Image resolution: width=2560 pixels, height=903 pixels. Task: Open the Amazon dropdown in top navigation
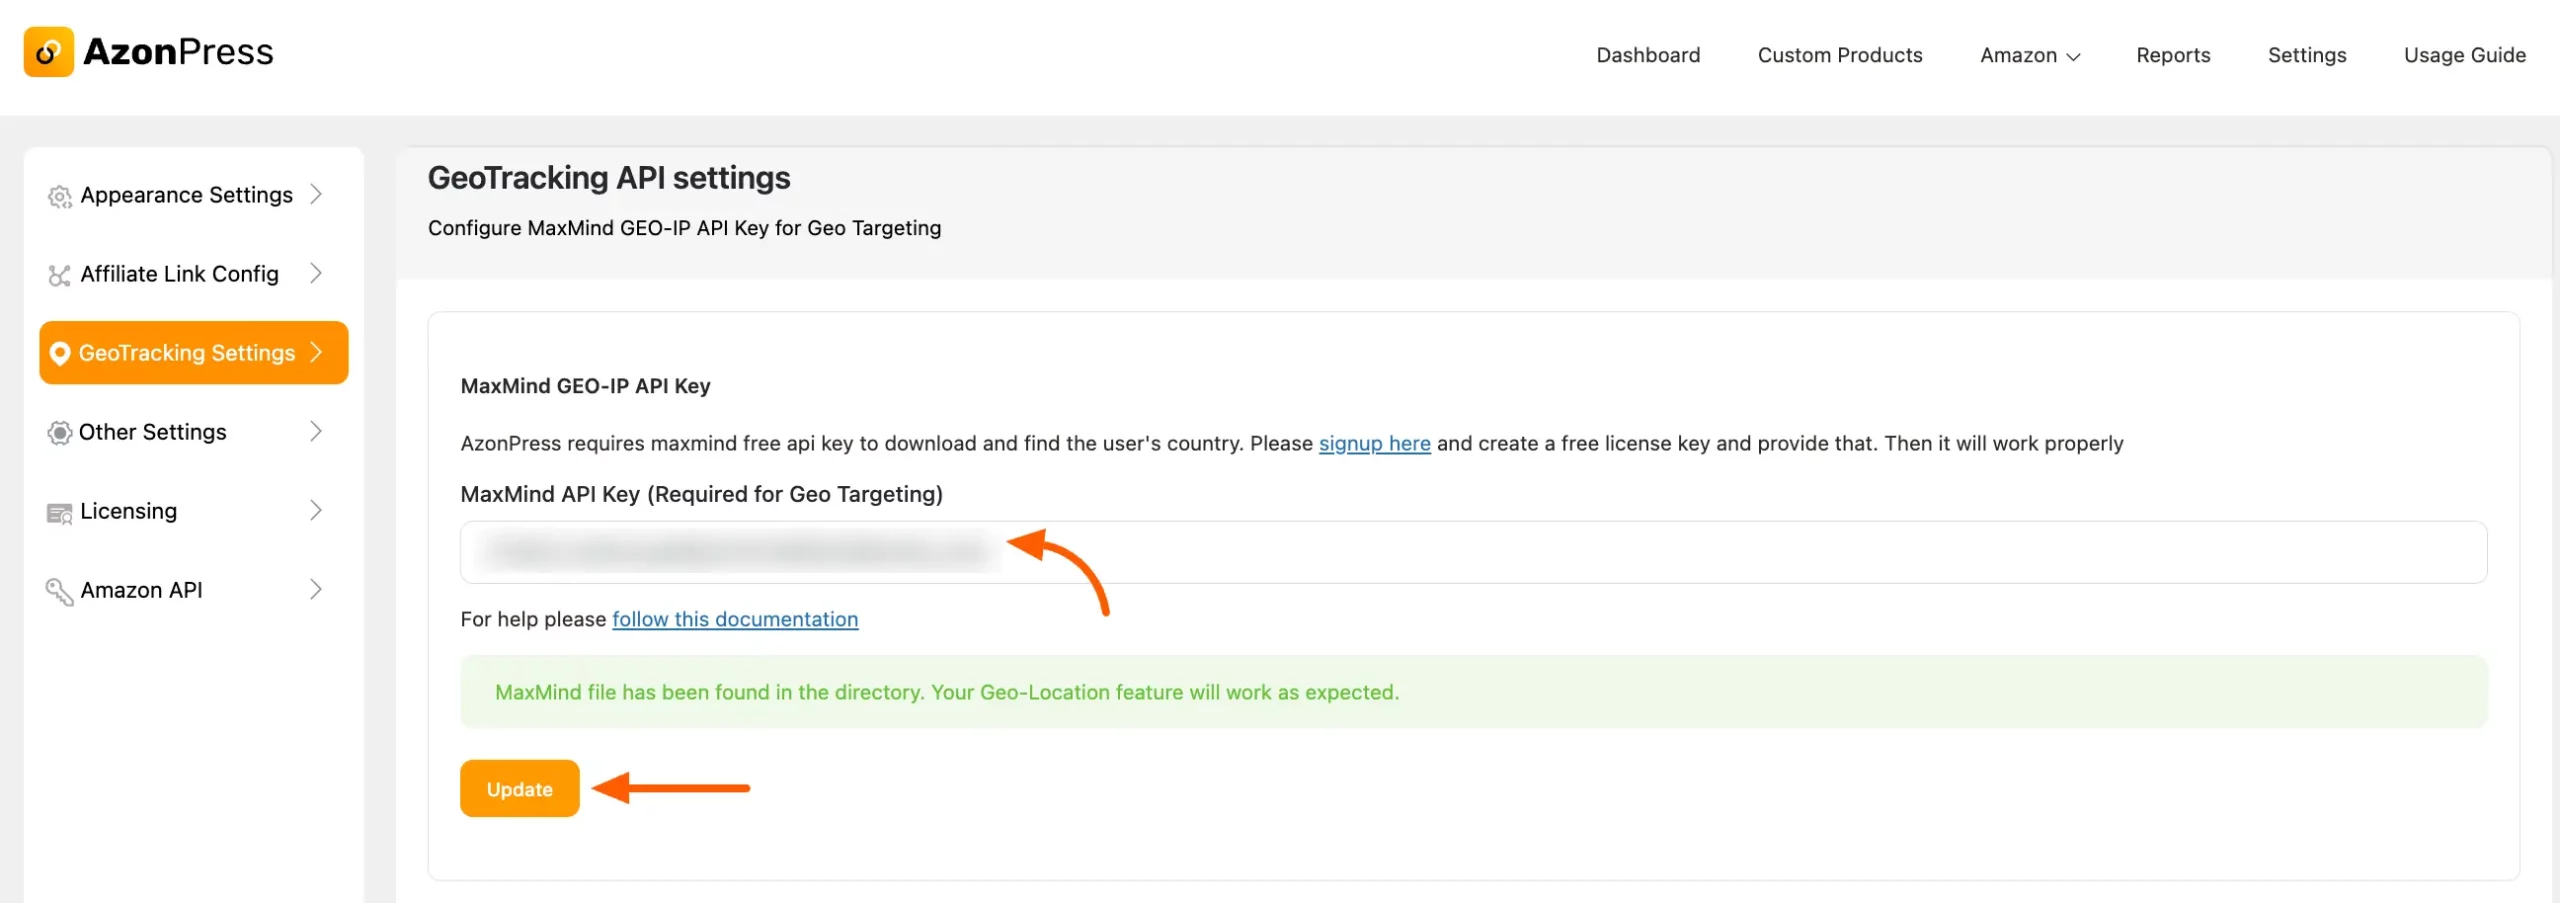[2029, 55]
